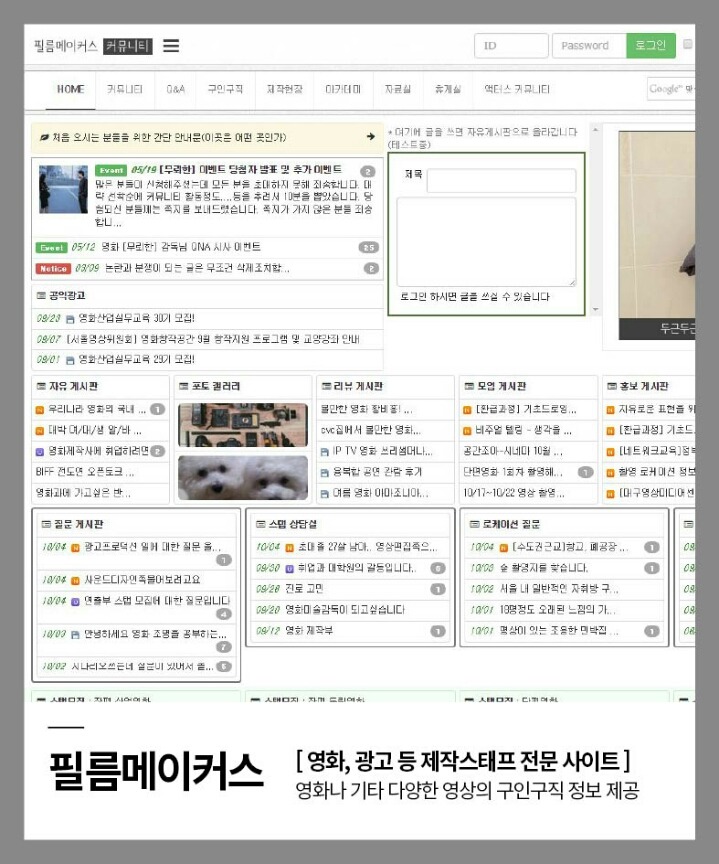Click file icon beside IP TV 영화 프리셈머니 post

click(x=325, y=452)
